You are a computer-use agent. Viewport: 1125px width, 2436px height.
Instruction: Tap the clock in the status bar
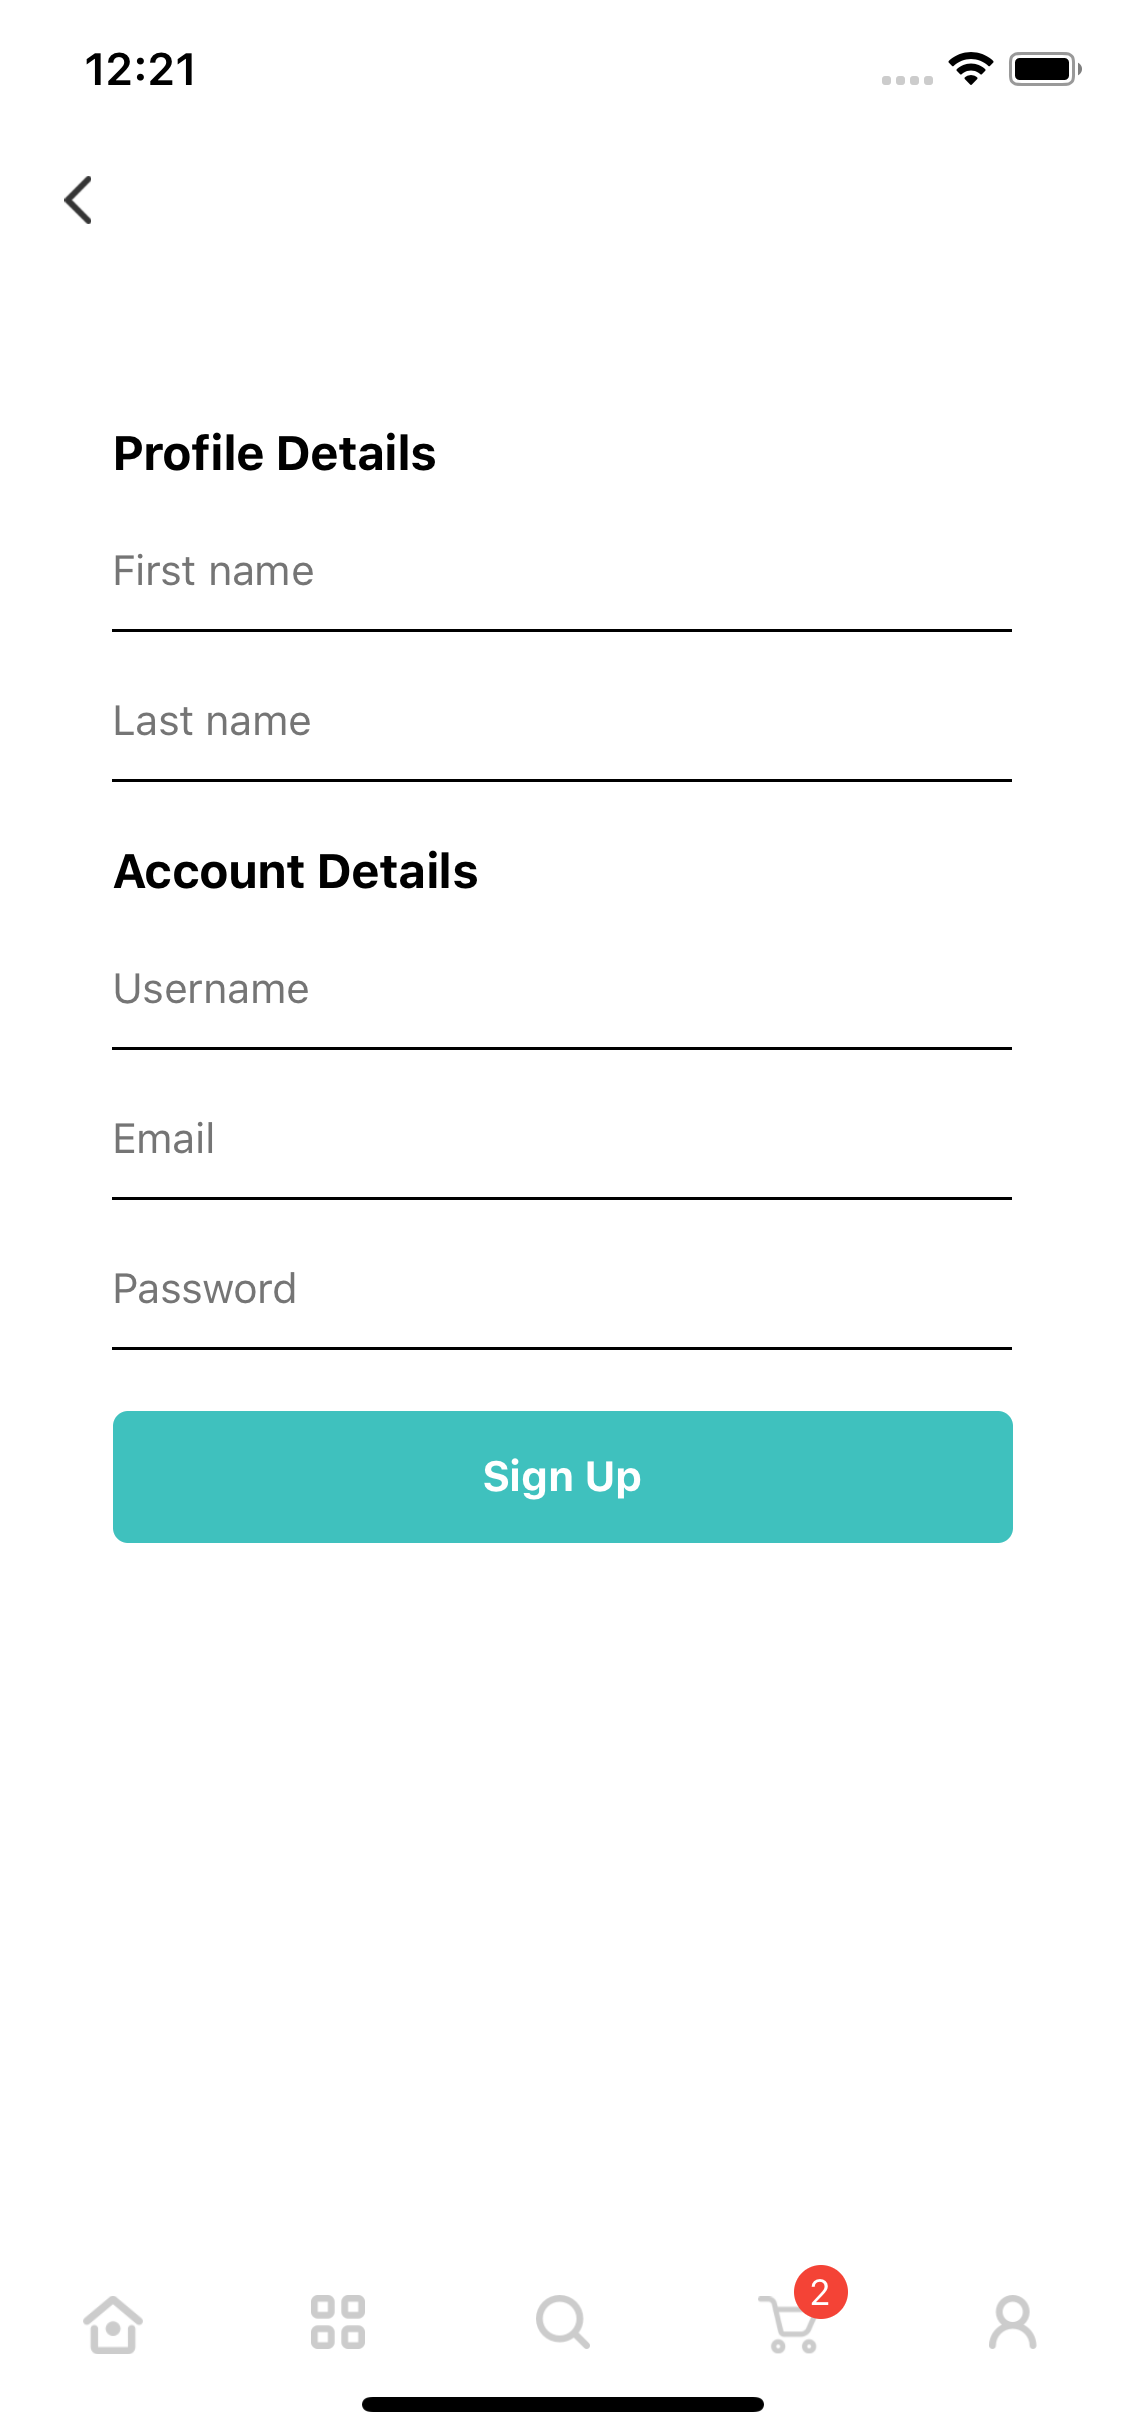(x=139, y=69)
